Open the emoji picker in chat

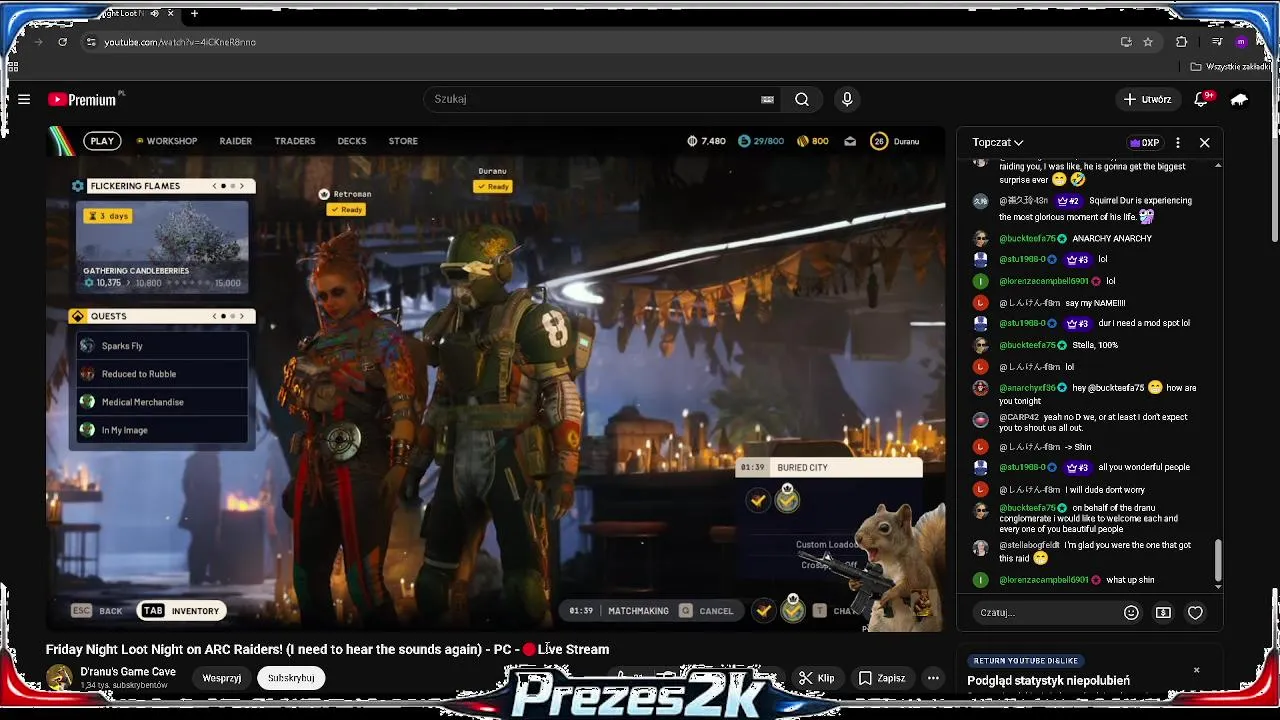(1131, 613)
